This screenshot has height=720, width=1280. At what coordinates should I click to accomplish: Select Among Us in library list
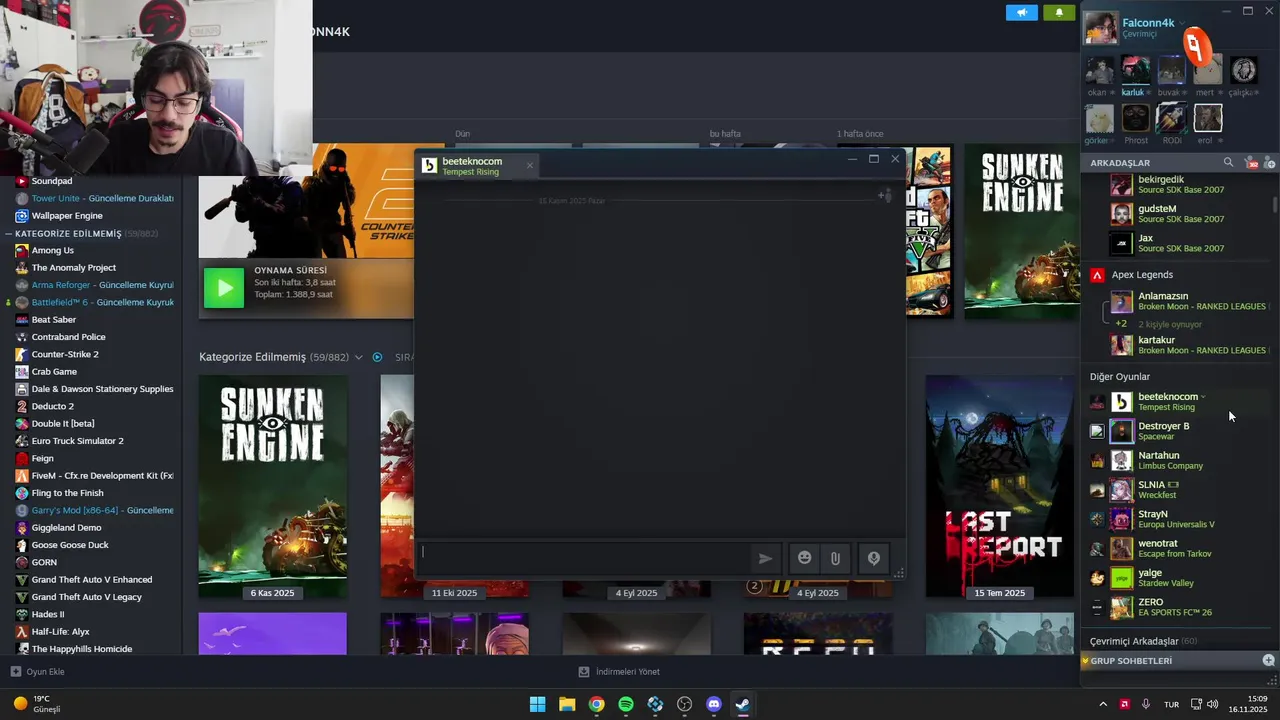tap(52, 250)
